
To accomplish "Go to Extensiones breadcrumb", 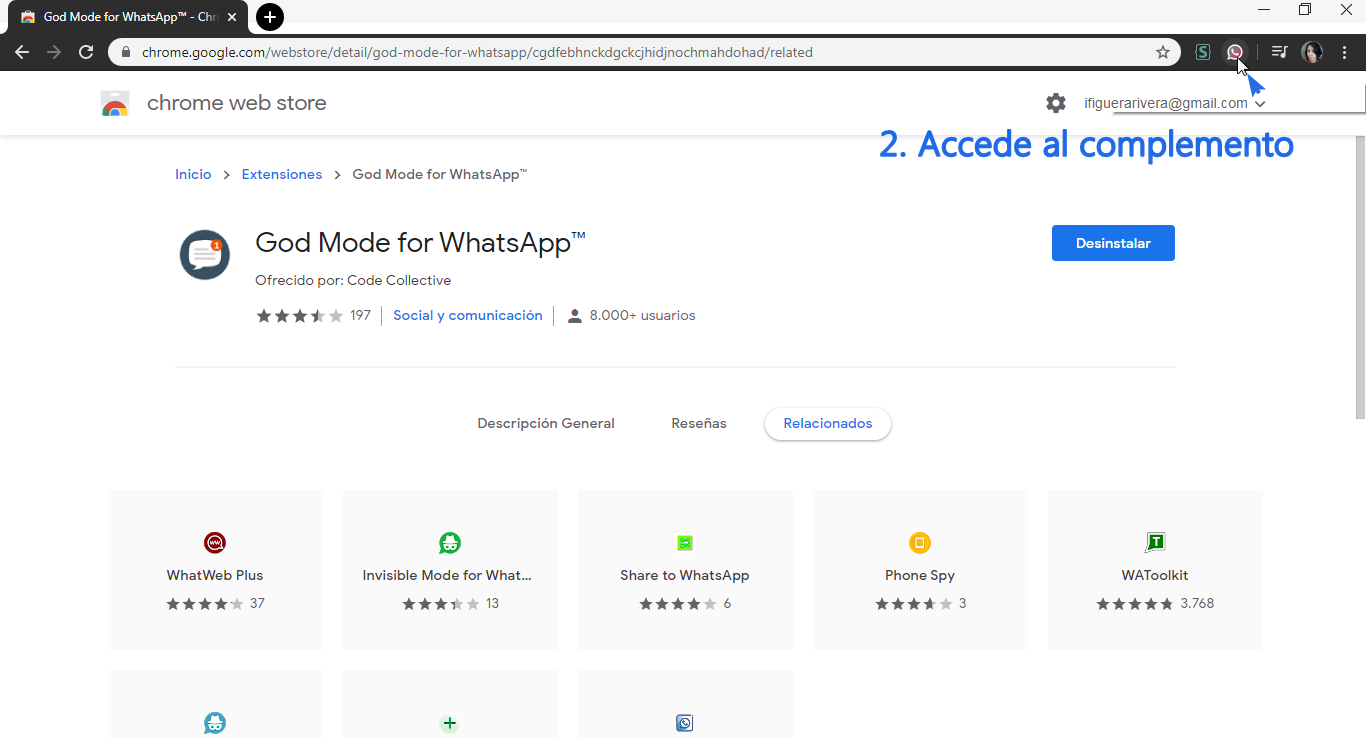I will (x=282, y=174).
